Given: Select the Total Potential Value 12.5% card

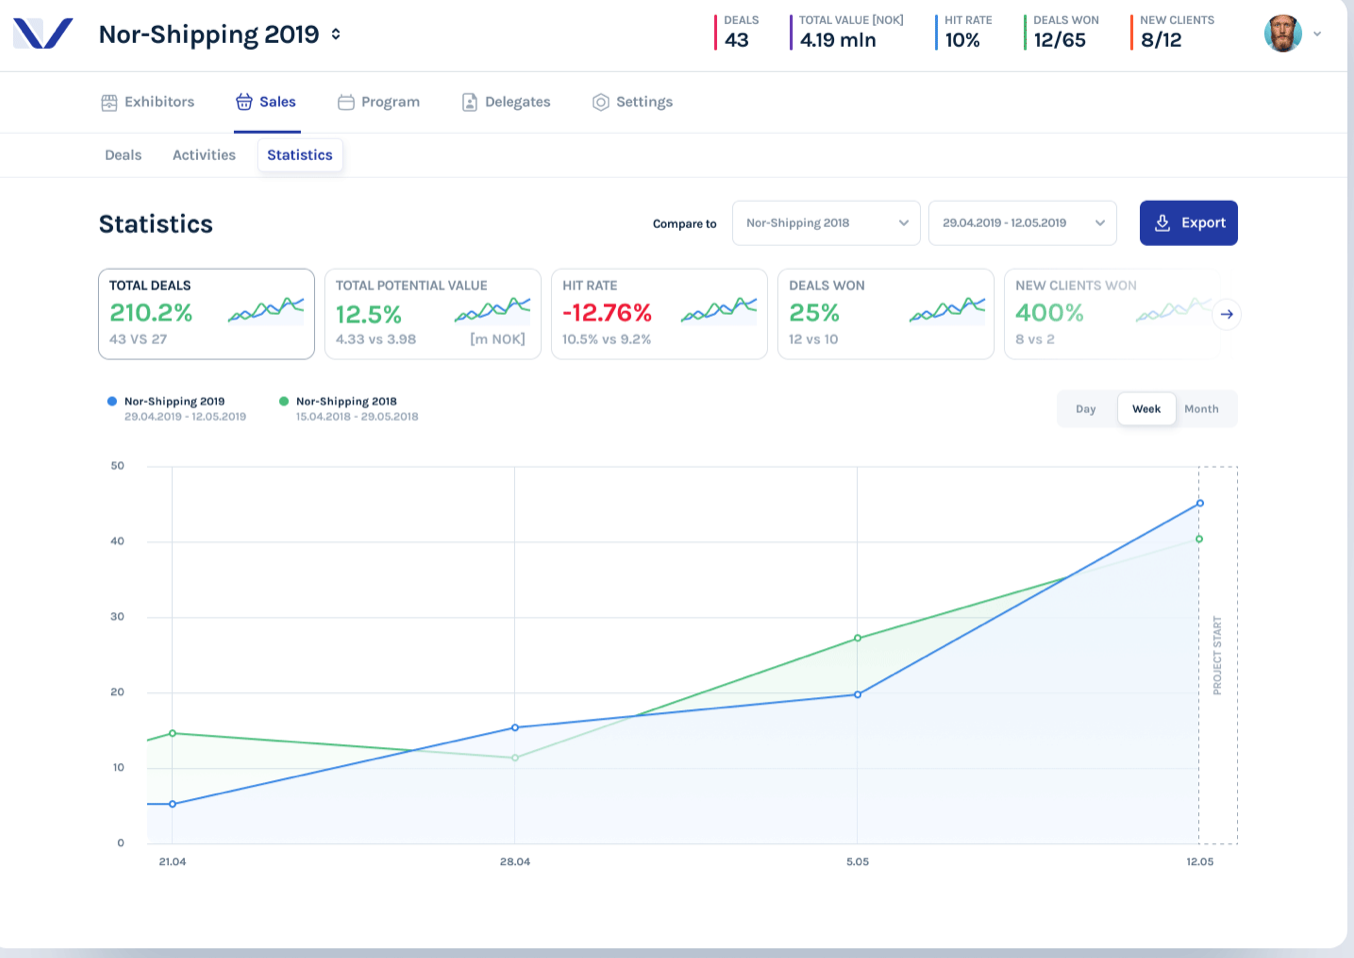Looking at the screenshot, I should click(x=432, y=314).
